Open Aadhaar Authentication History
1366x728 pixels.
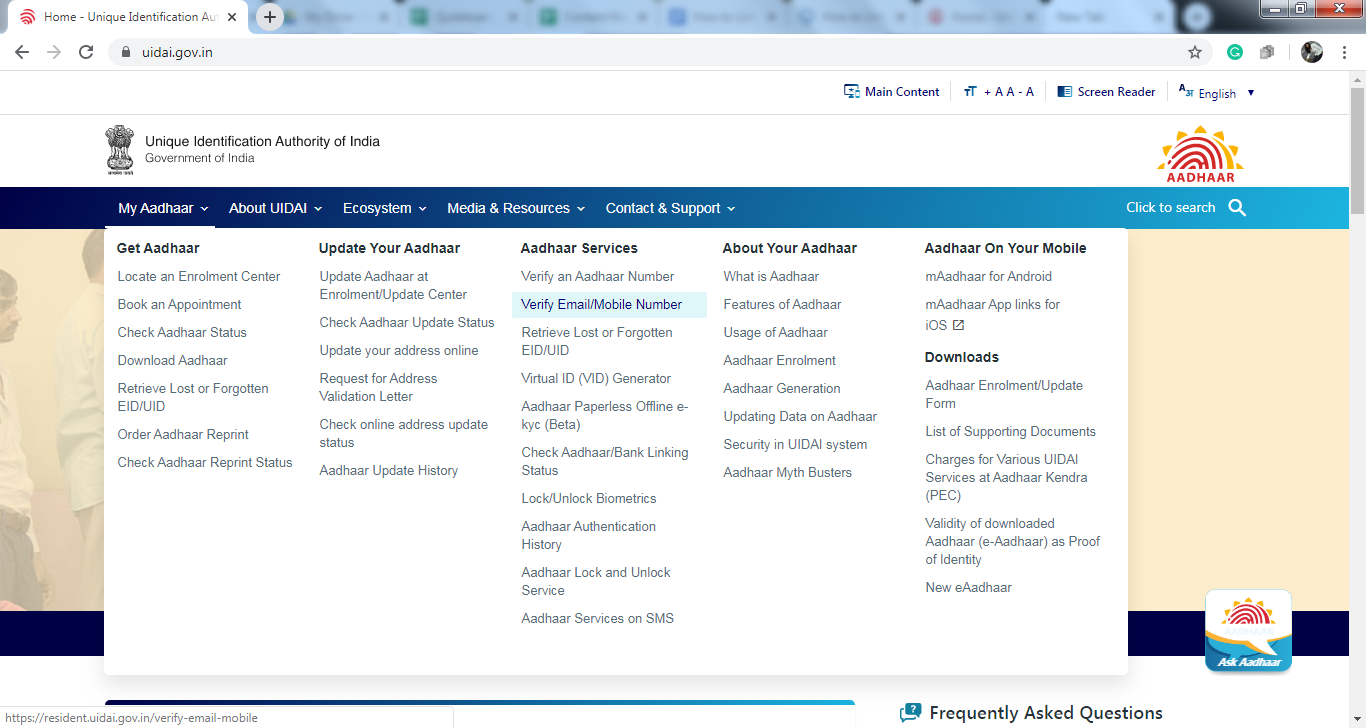(589, 536)
